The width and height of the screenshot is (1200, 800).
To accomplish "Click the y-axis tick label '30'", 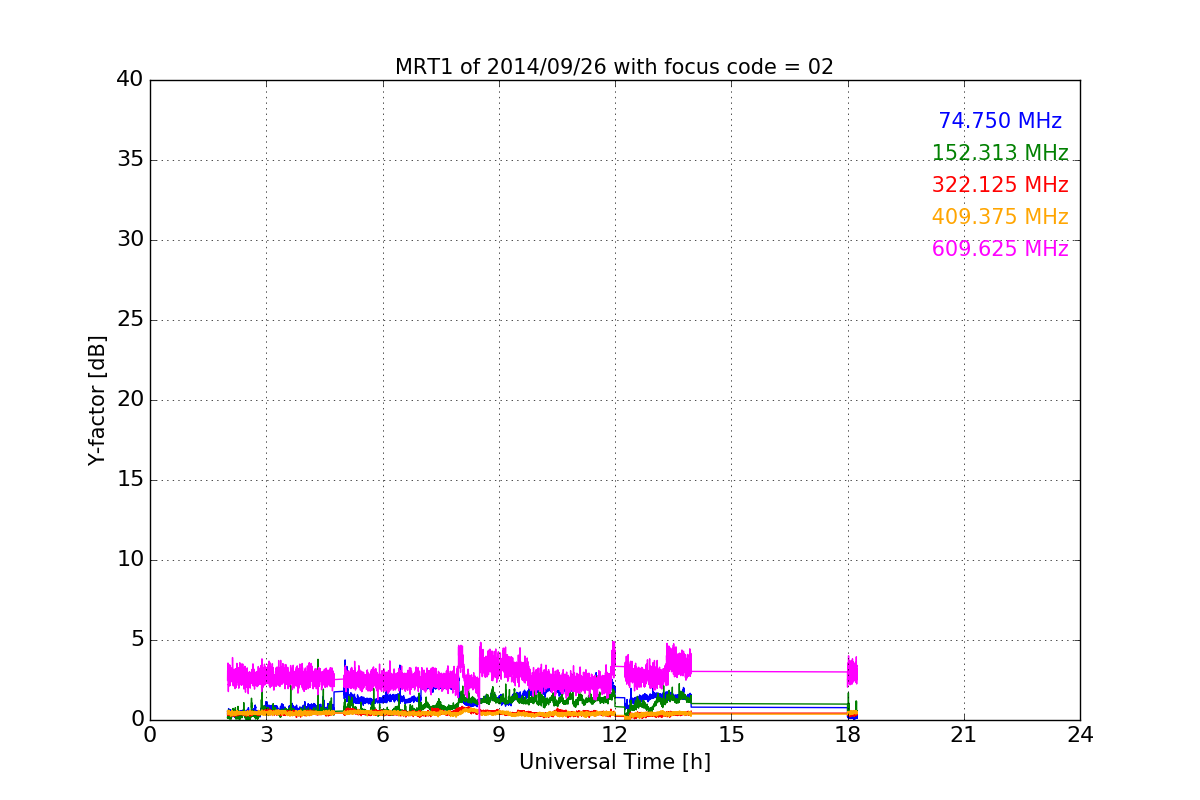I will (x=130, y=240).
